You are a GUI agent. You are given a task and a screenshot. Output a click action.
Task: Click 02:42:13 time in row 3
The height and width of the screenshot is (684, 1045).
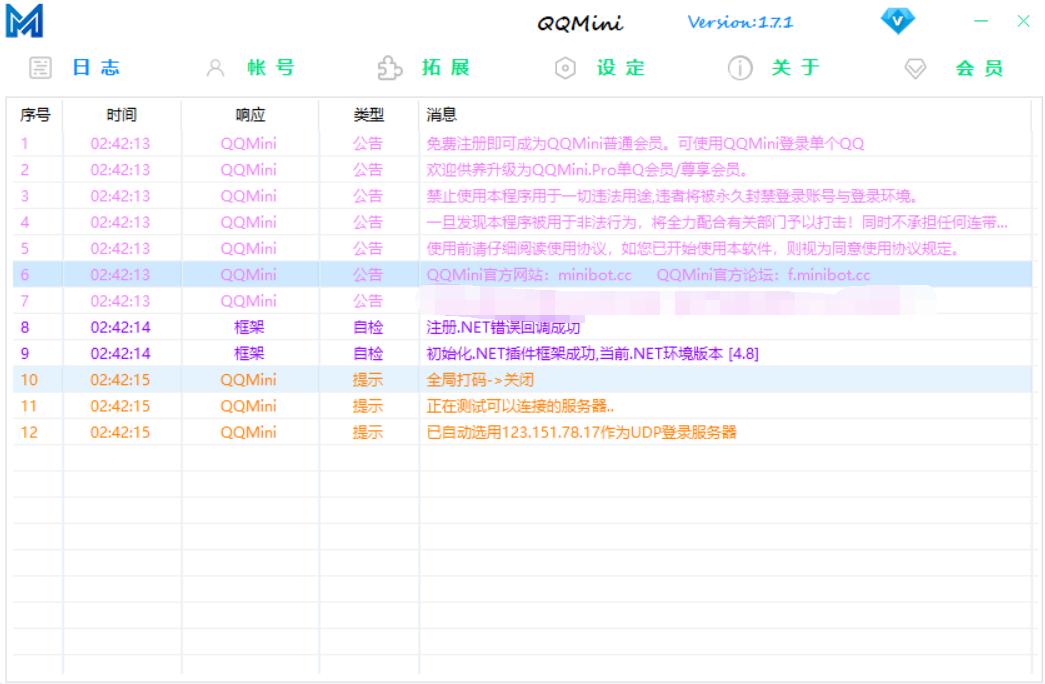120,196
